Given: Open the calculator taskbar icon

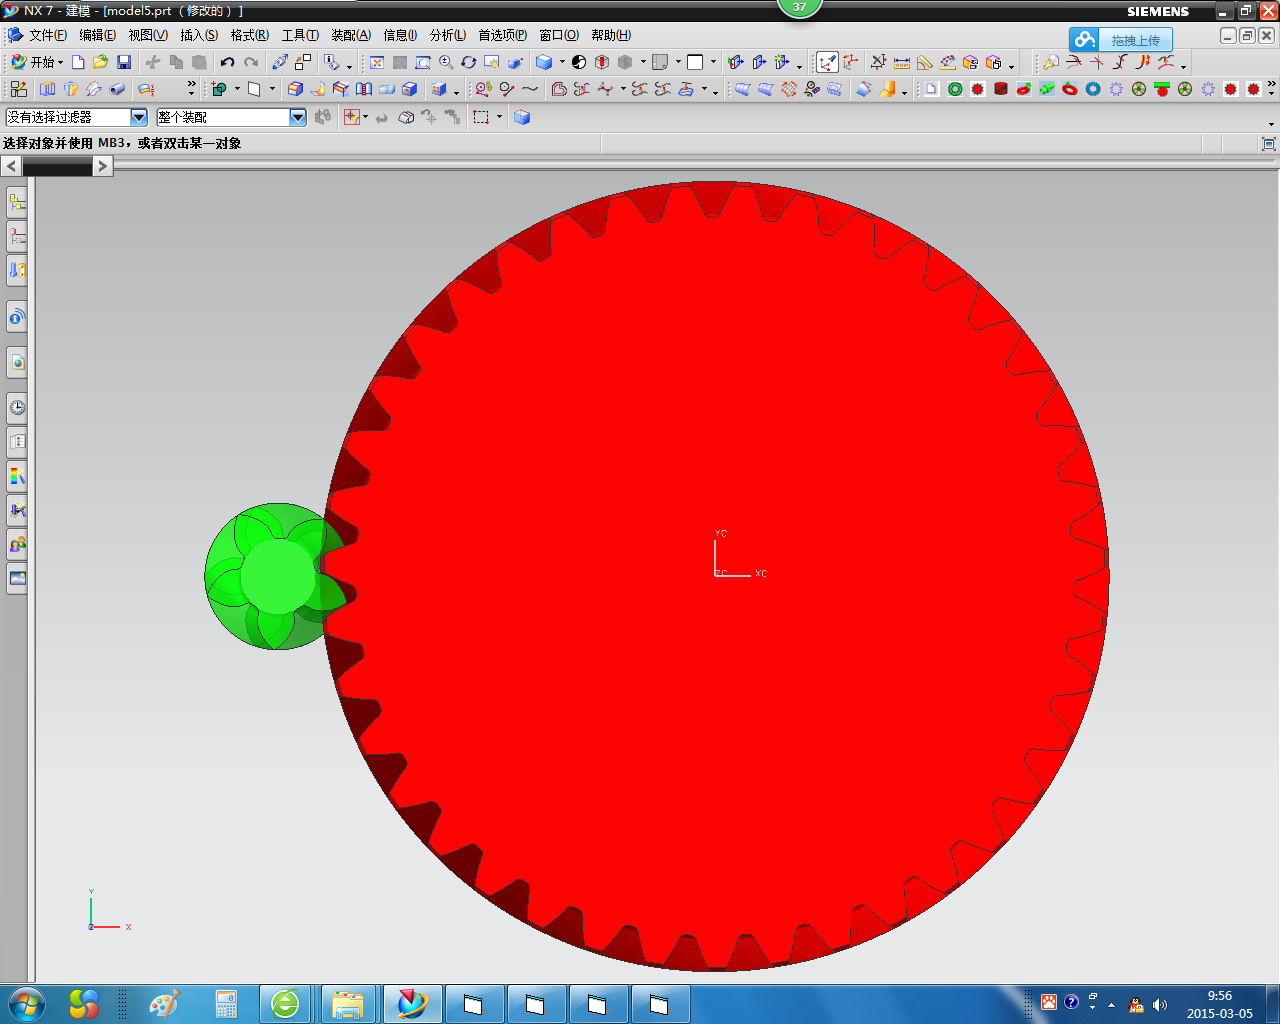Looking at the screenshot, I should pos(226,1004).
